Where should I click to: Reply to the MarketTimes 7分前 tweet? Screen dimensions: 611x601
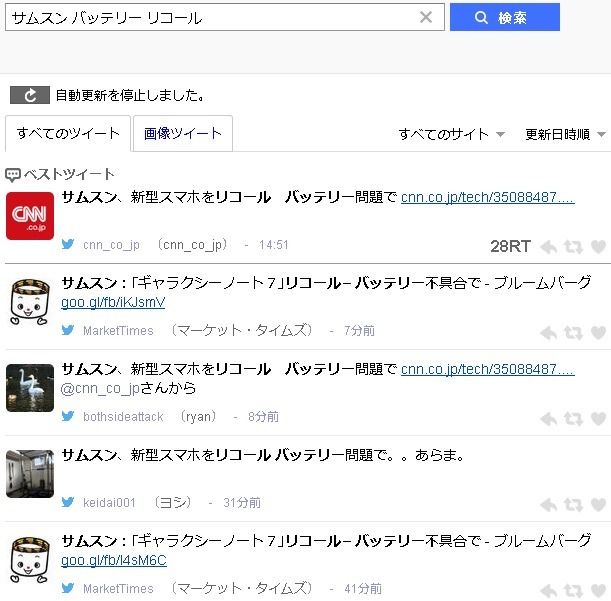[549, 333]
